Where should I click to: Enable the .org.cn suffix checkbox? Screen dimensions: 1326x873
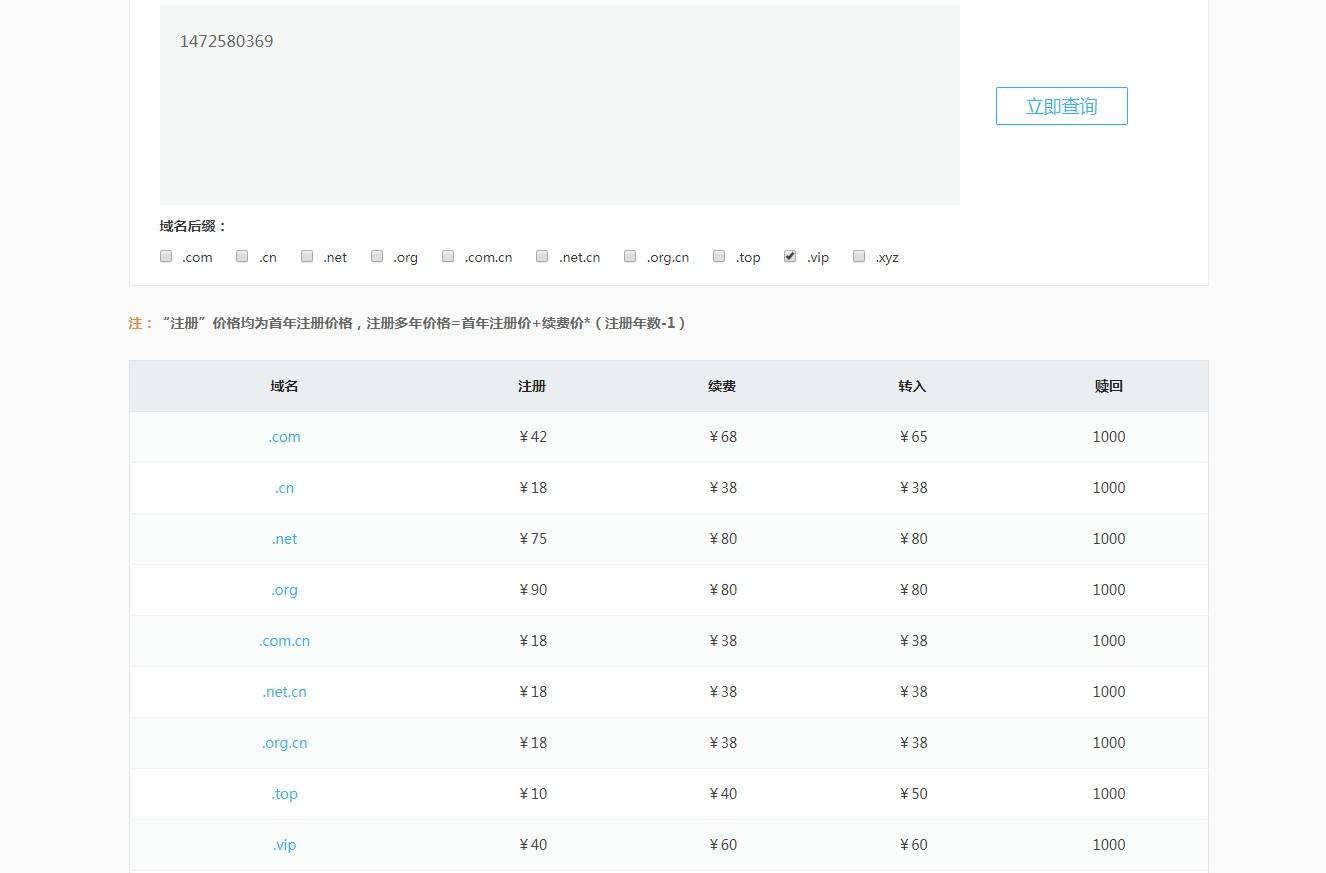[629, 256]
